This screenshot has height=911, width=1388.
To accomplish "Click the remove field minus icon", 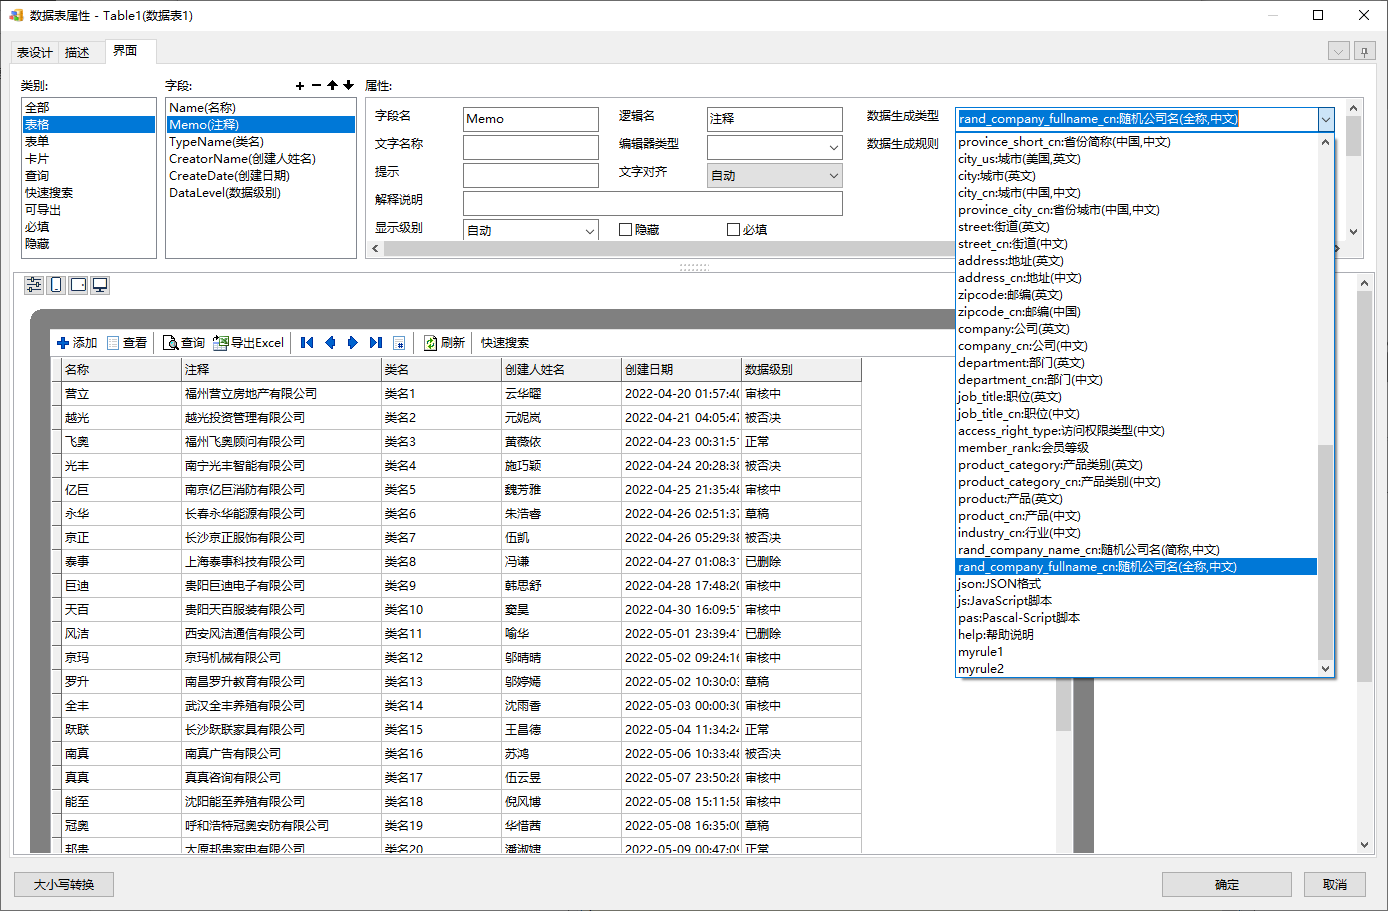I will (316, 86).
